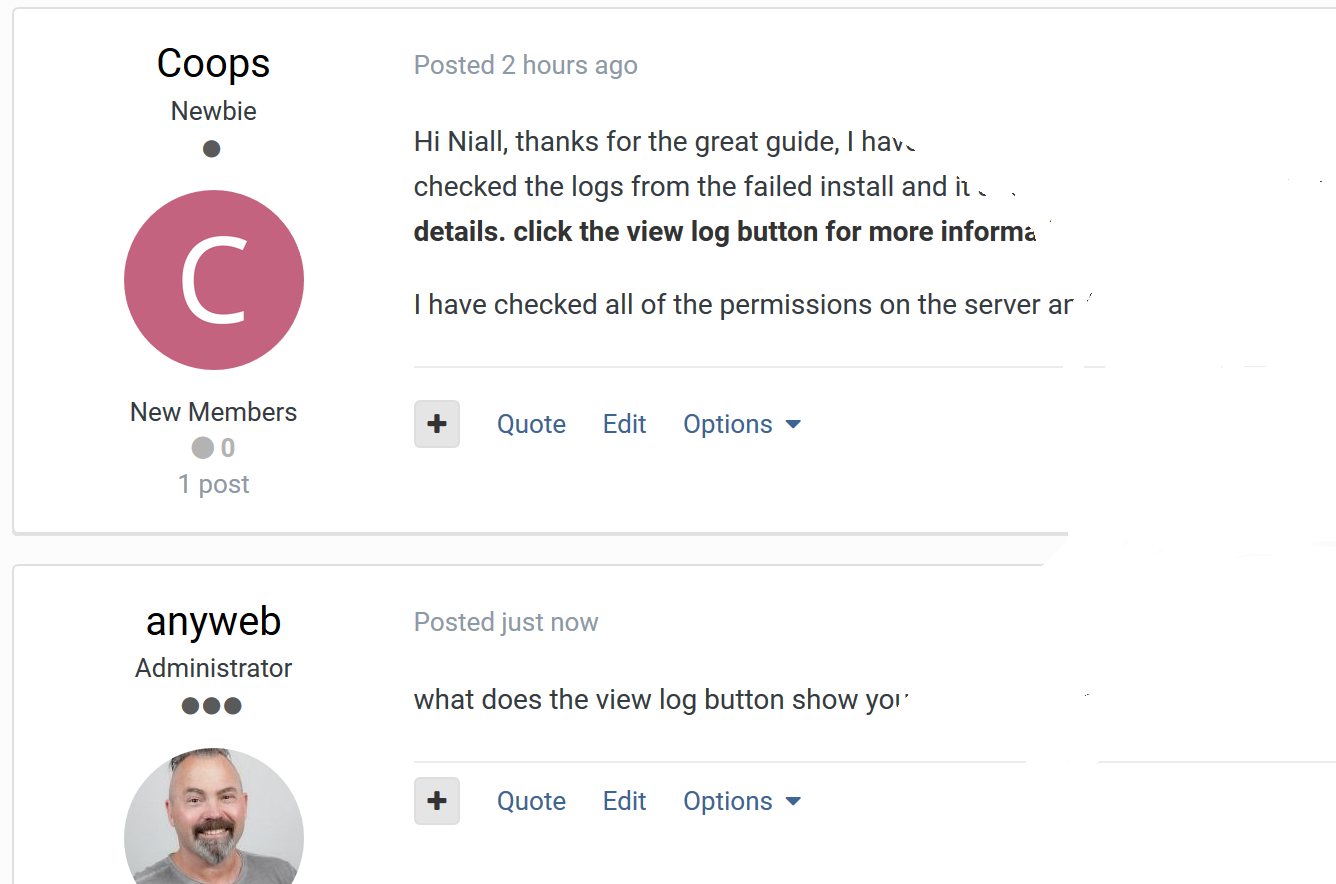
Task: Expand the Options arrow on Coops' post
Action: (793, 425)
